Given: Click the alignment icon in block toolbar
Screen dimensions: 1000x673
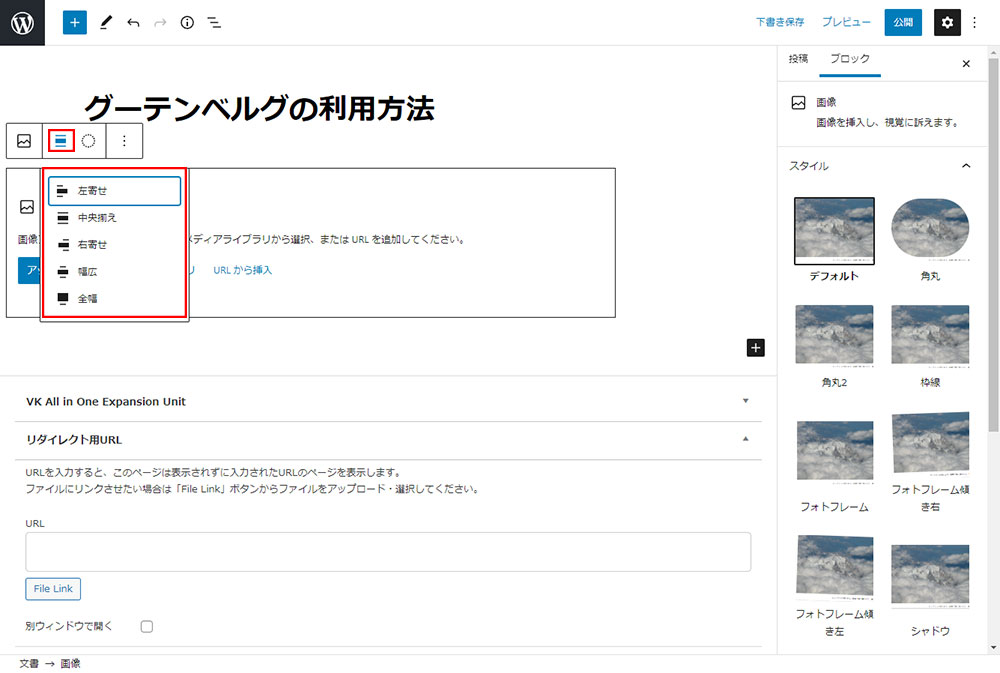Looking at the screenshot, I should tap(61, 141).
